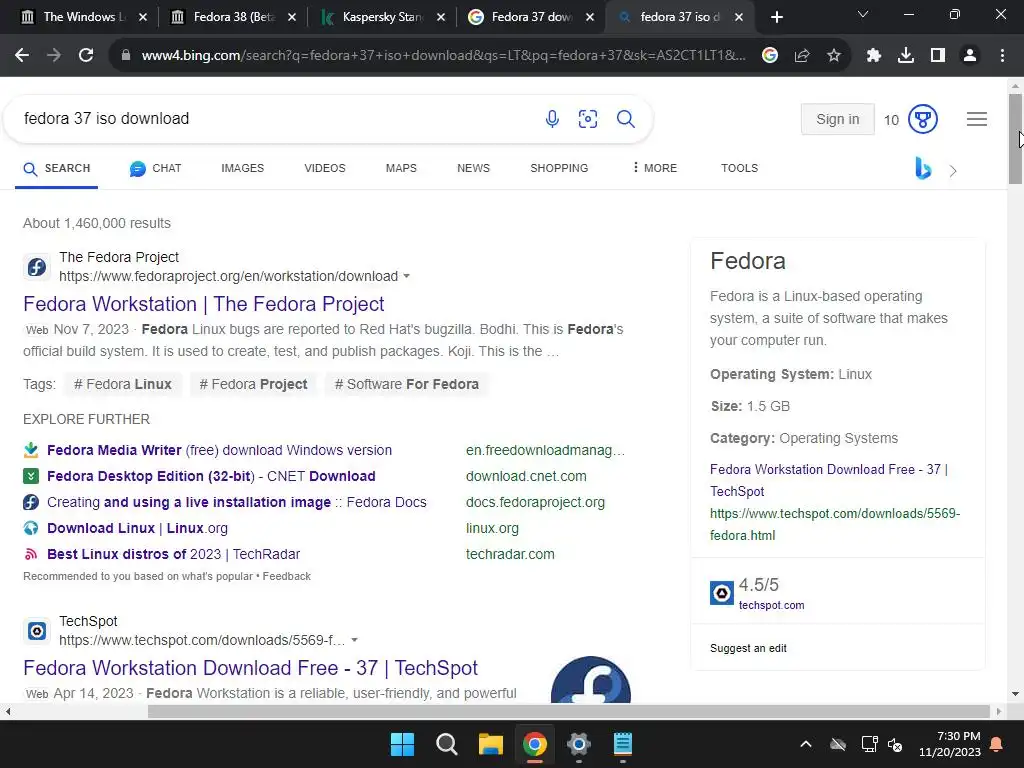Select the MAPS tab
The height and width of the screenshot is (768, 1024).
click(x=401, y=168)
